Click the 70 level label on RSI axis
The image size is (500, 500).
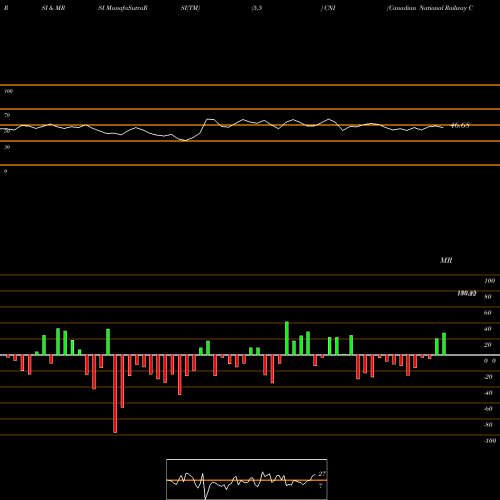point(7,115)
